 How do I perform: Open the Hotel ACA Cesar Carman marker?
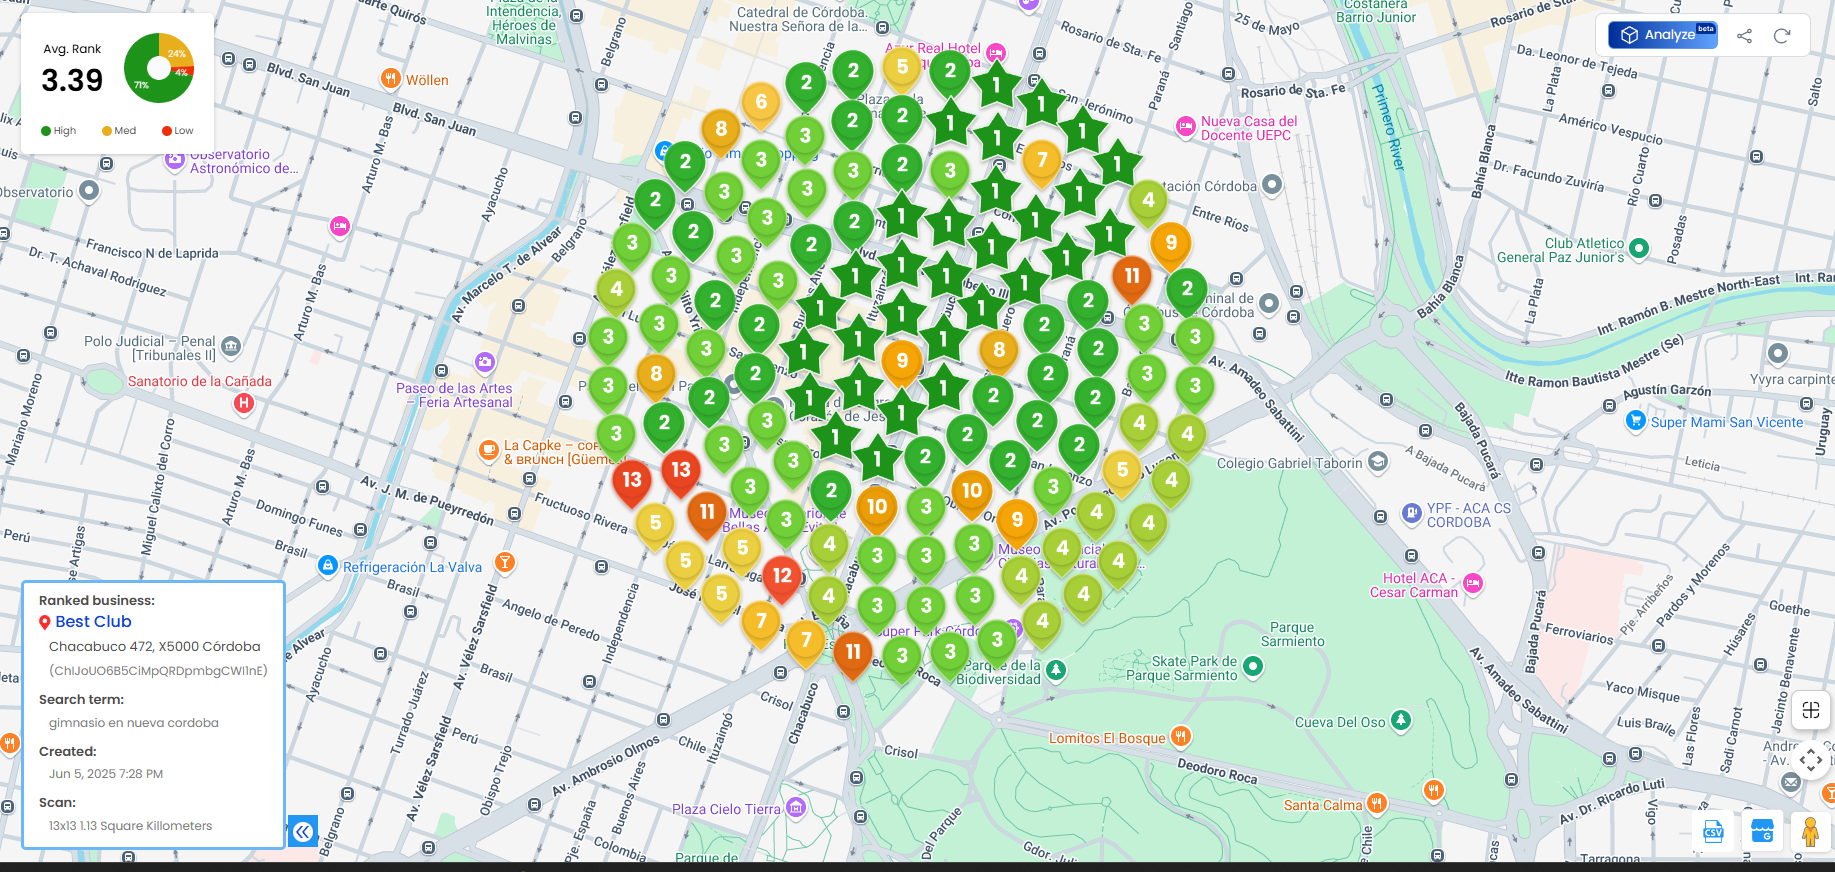point(1473,583)
